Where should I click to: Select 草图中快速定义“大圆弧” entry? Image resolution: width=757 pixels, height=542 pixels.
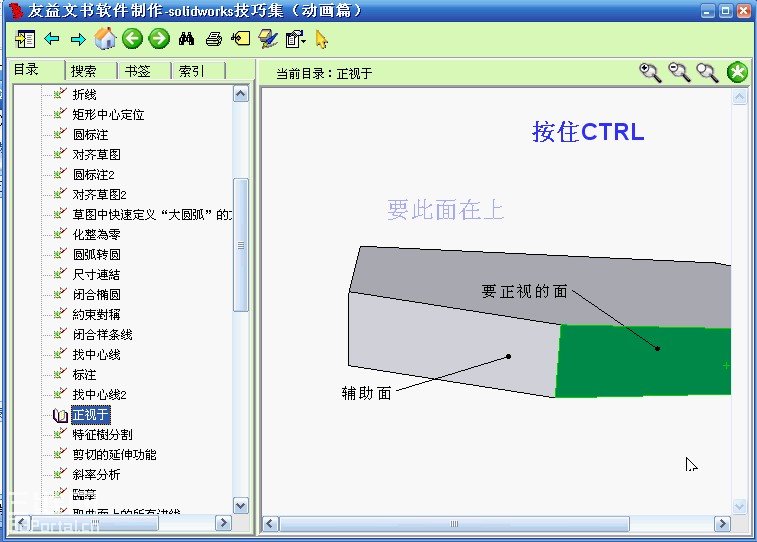[x=152, y=214]
